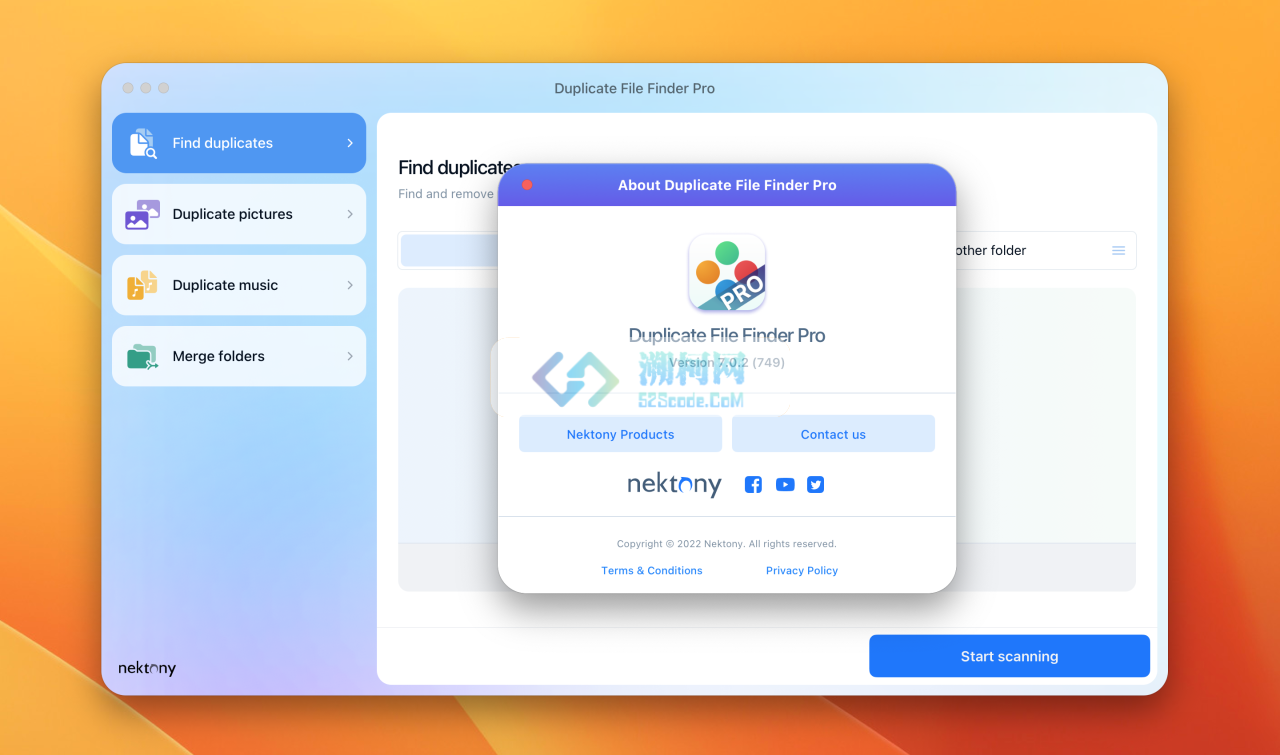Open Nektony's Twitter icon
This screenshot has height=755, width=1280.
(816, 484)
